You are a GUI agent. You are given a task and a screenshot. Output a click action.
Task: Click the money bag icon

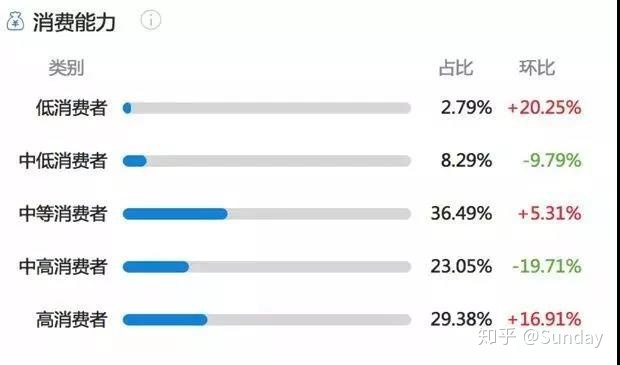pyautogui.click(x=15, y=21)
